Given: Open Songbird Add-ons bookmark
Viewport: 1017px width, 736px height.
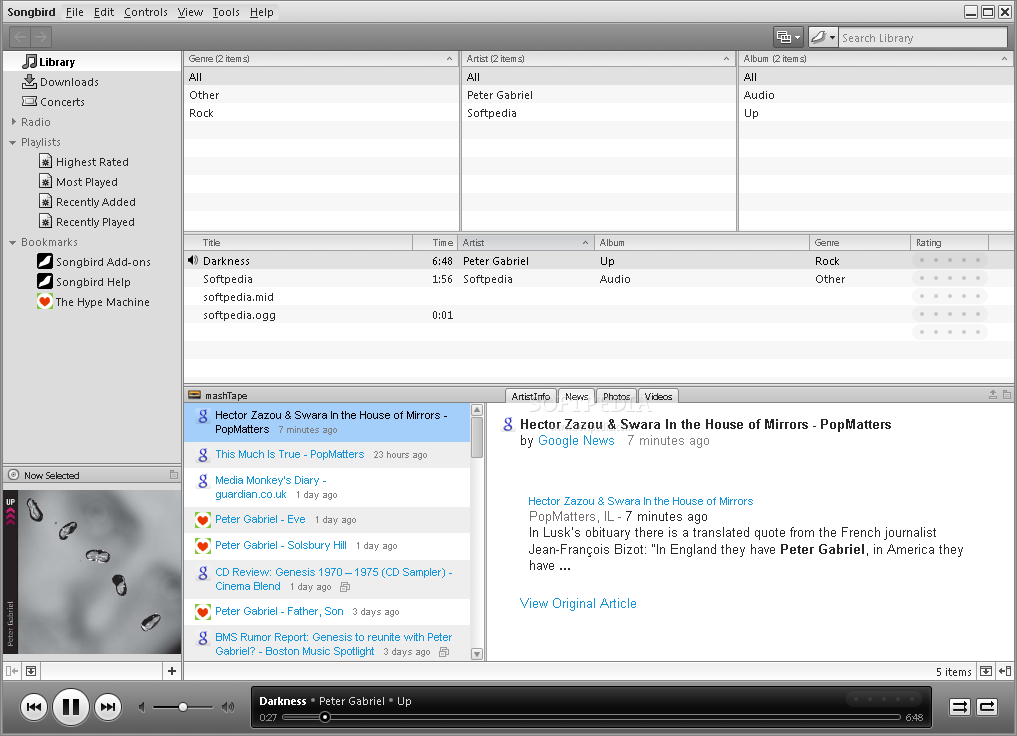Looking at the screenshot, I should [94, 262].
